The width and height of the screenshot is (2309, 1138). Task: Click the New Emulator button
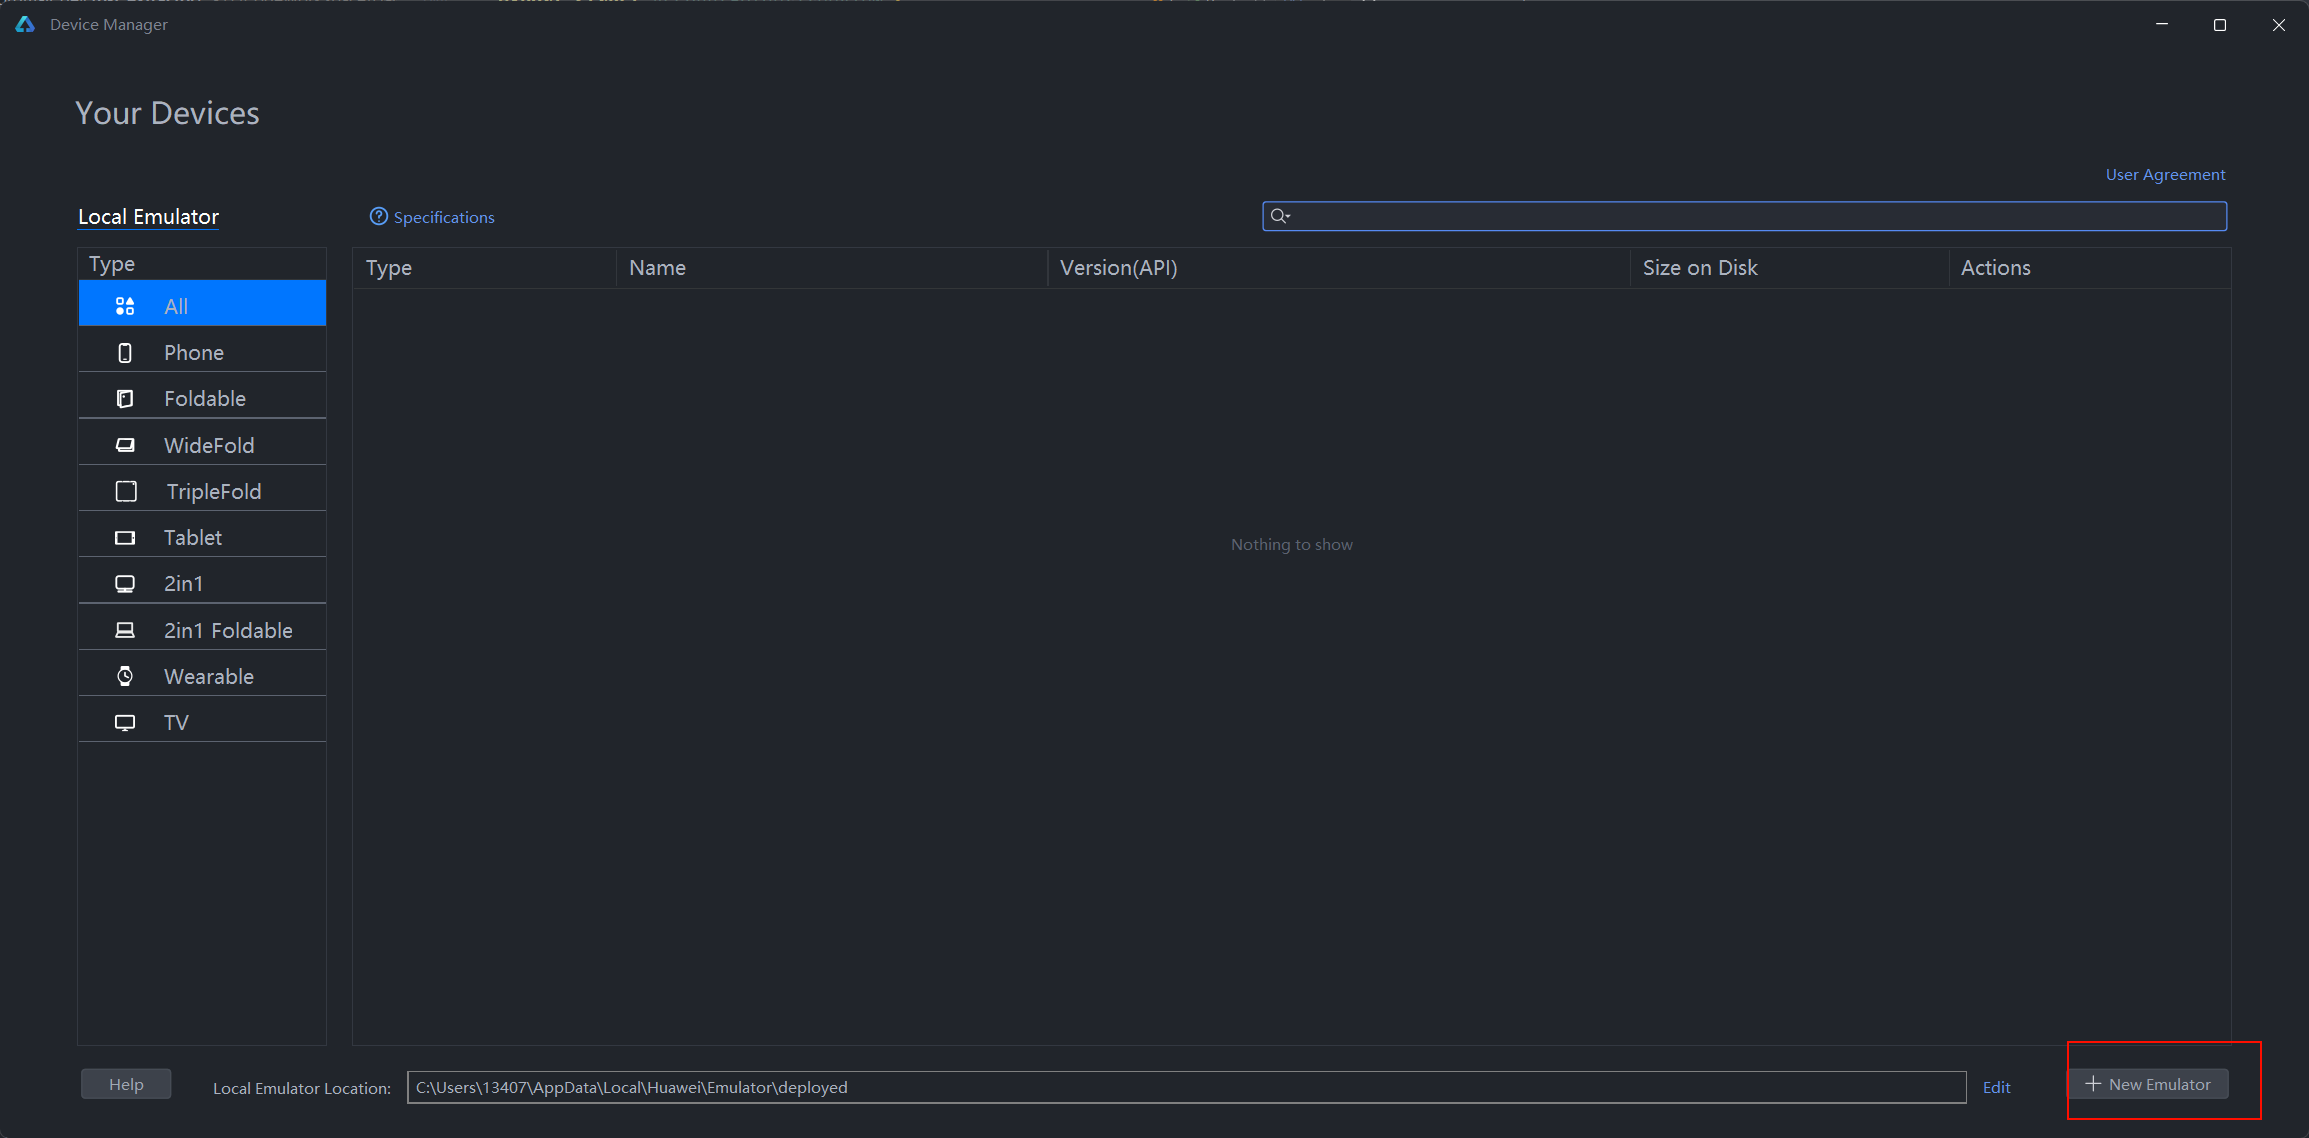[2148, 1084]
